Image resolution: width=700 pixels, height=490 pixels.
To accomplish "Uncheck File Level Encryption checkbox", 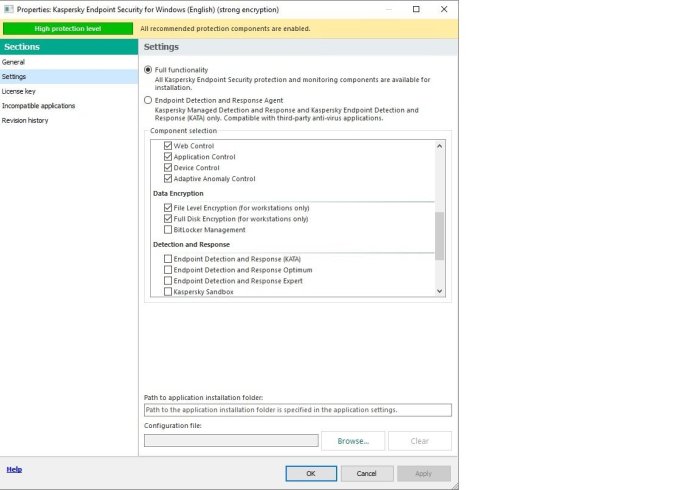I will [x=168, y=208].
